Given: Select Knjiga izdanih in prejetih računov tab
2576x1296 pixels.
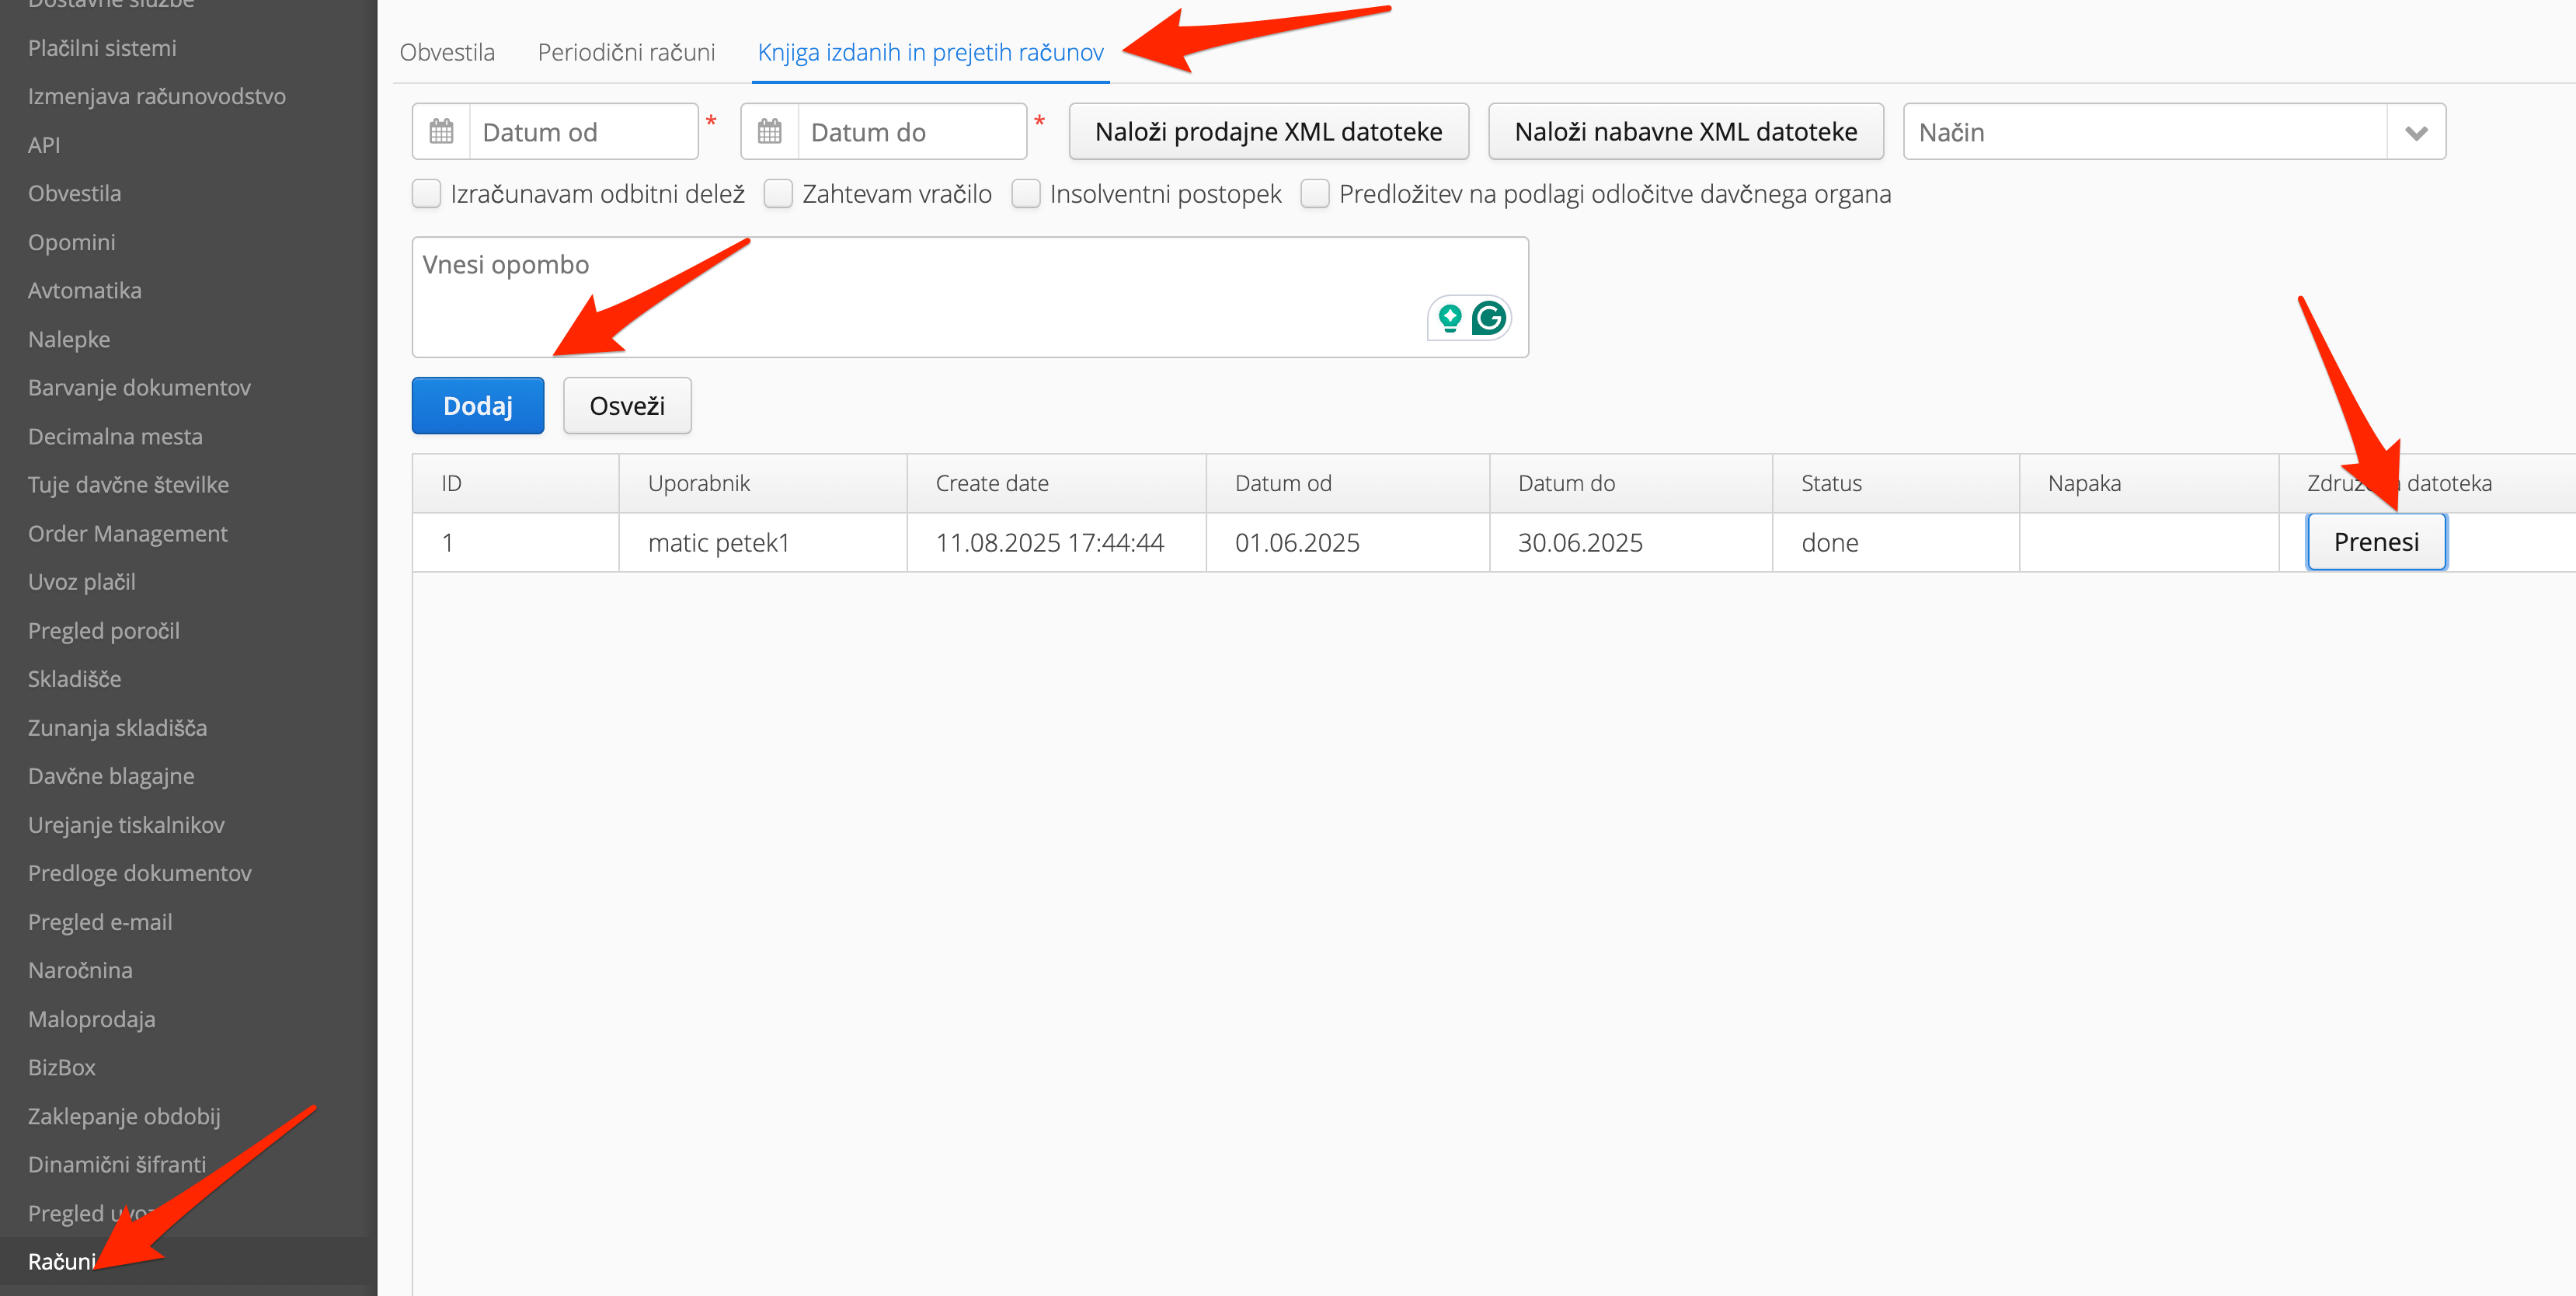Looking at the screenshot, I should pyautogui.click(x=930, y=52).
